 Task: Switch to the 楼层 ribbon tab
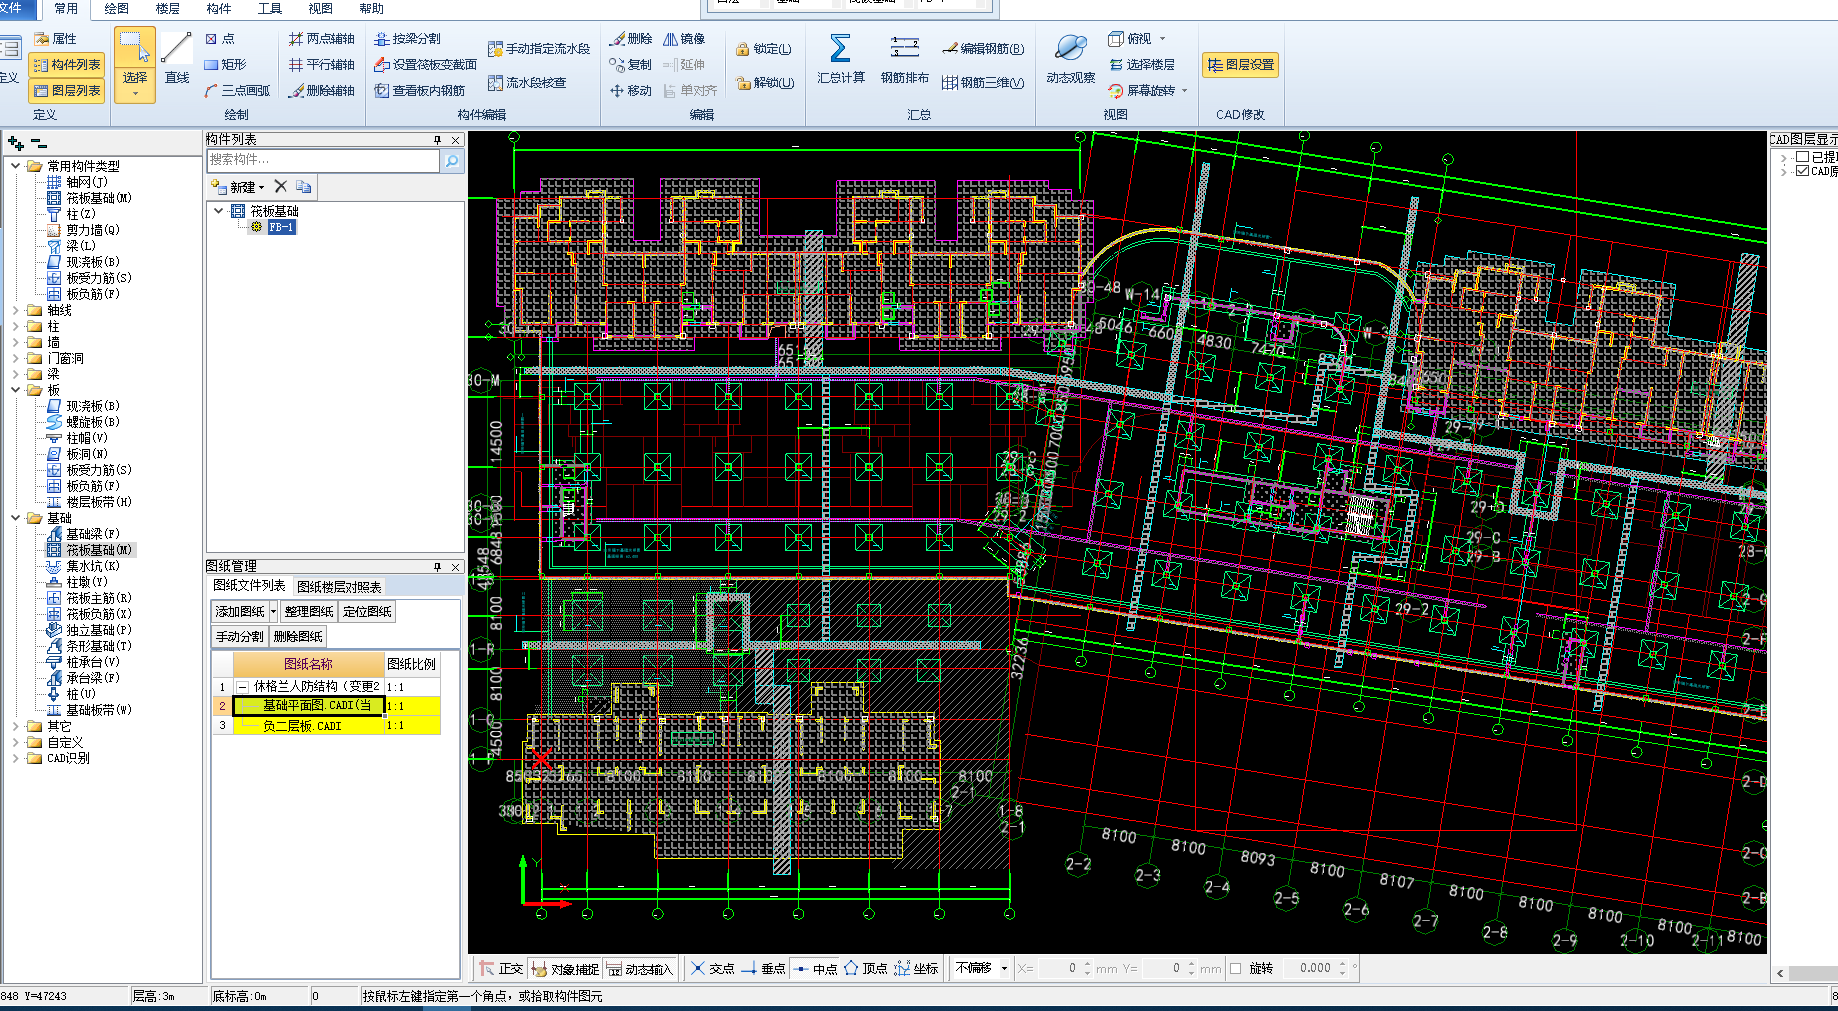[x=168, y=9]
